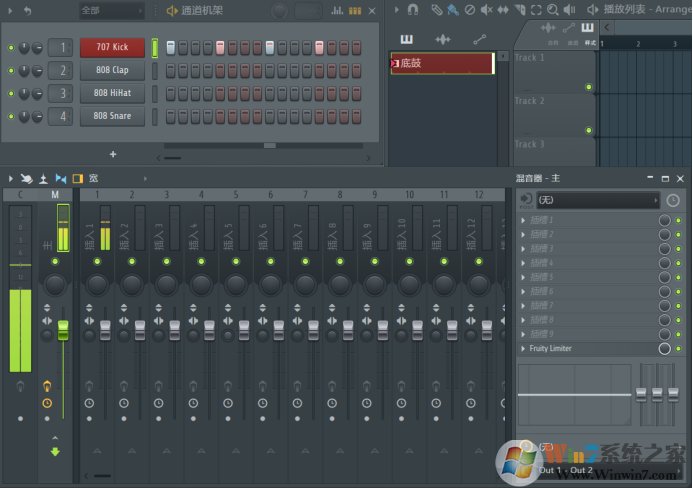Click the magnet snap icon in playlist toolbar

412,9
